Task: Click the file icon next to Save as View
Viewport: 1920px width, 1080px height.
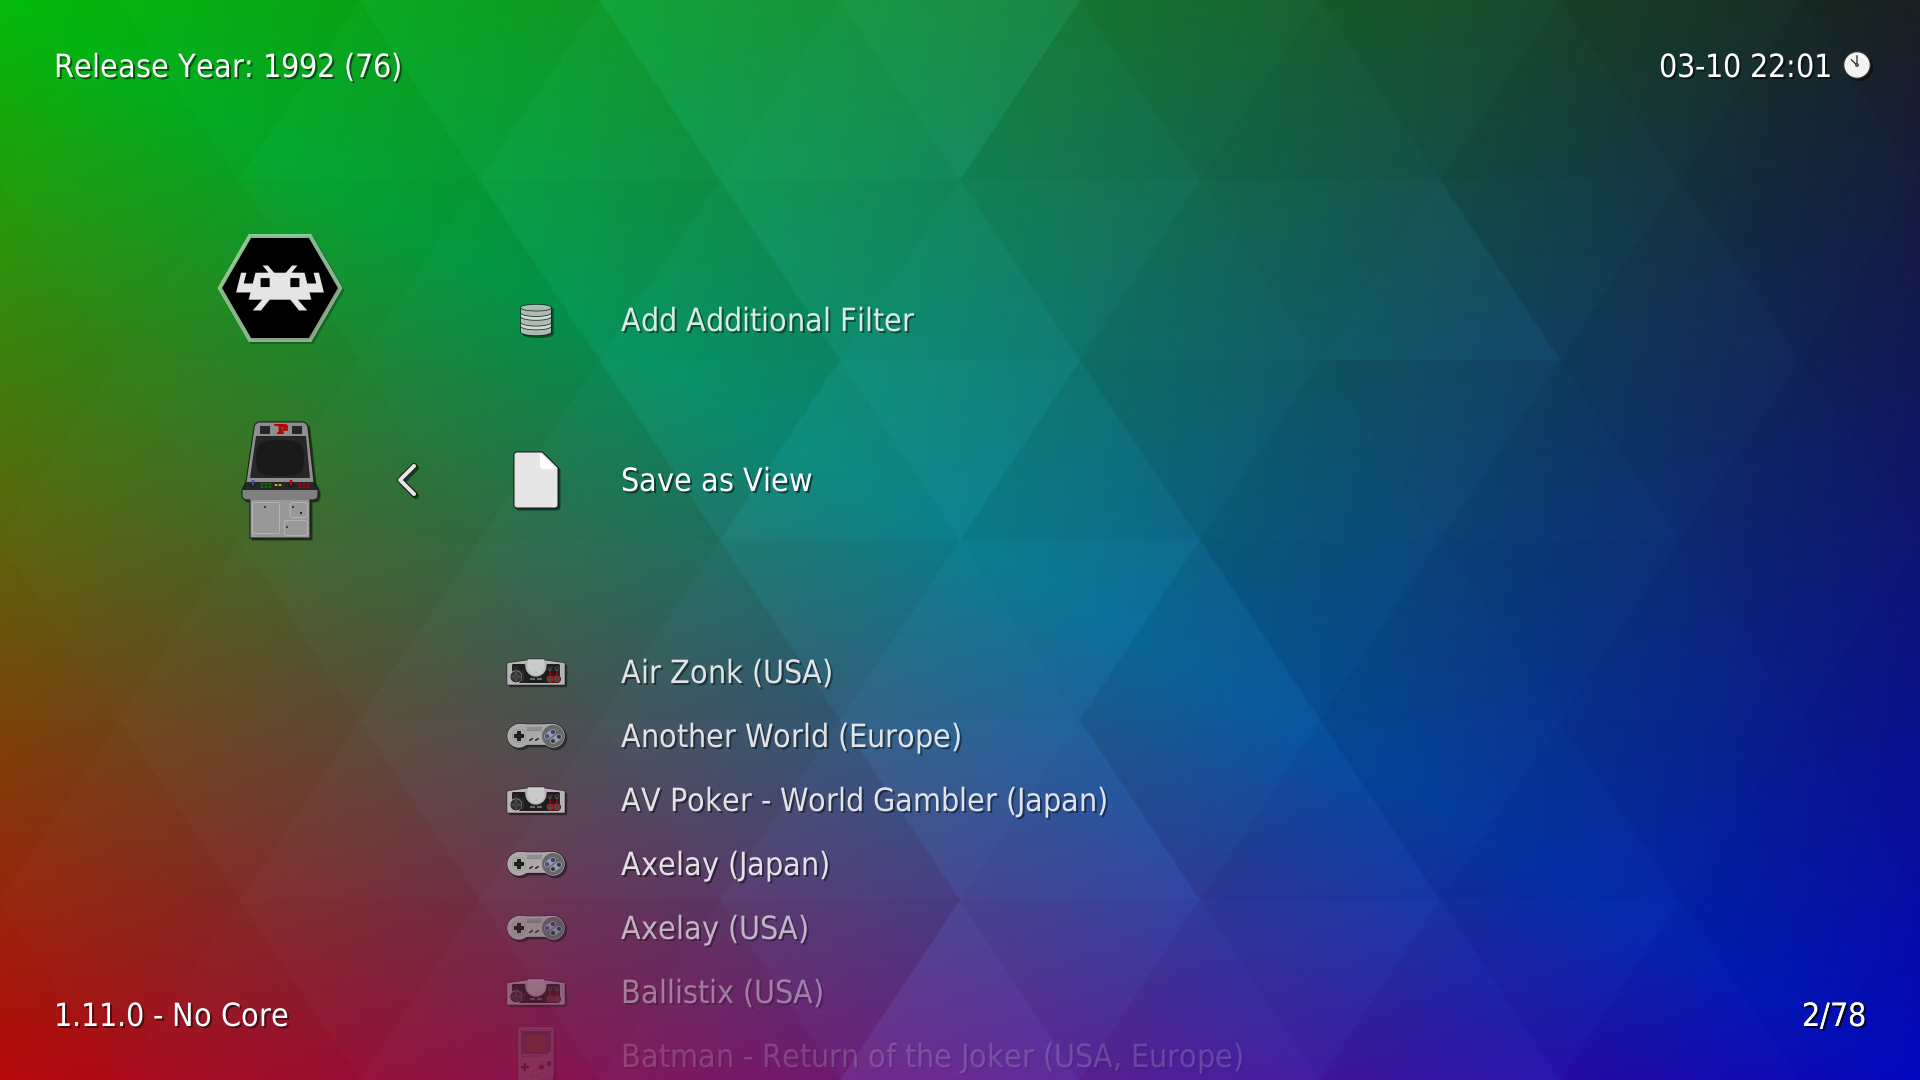Action: pyautogui.click(x=536, y=480)
